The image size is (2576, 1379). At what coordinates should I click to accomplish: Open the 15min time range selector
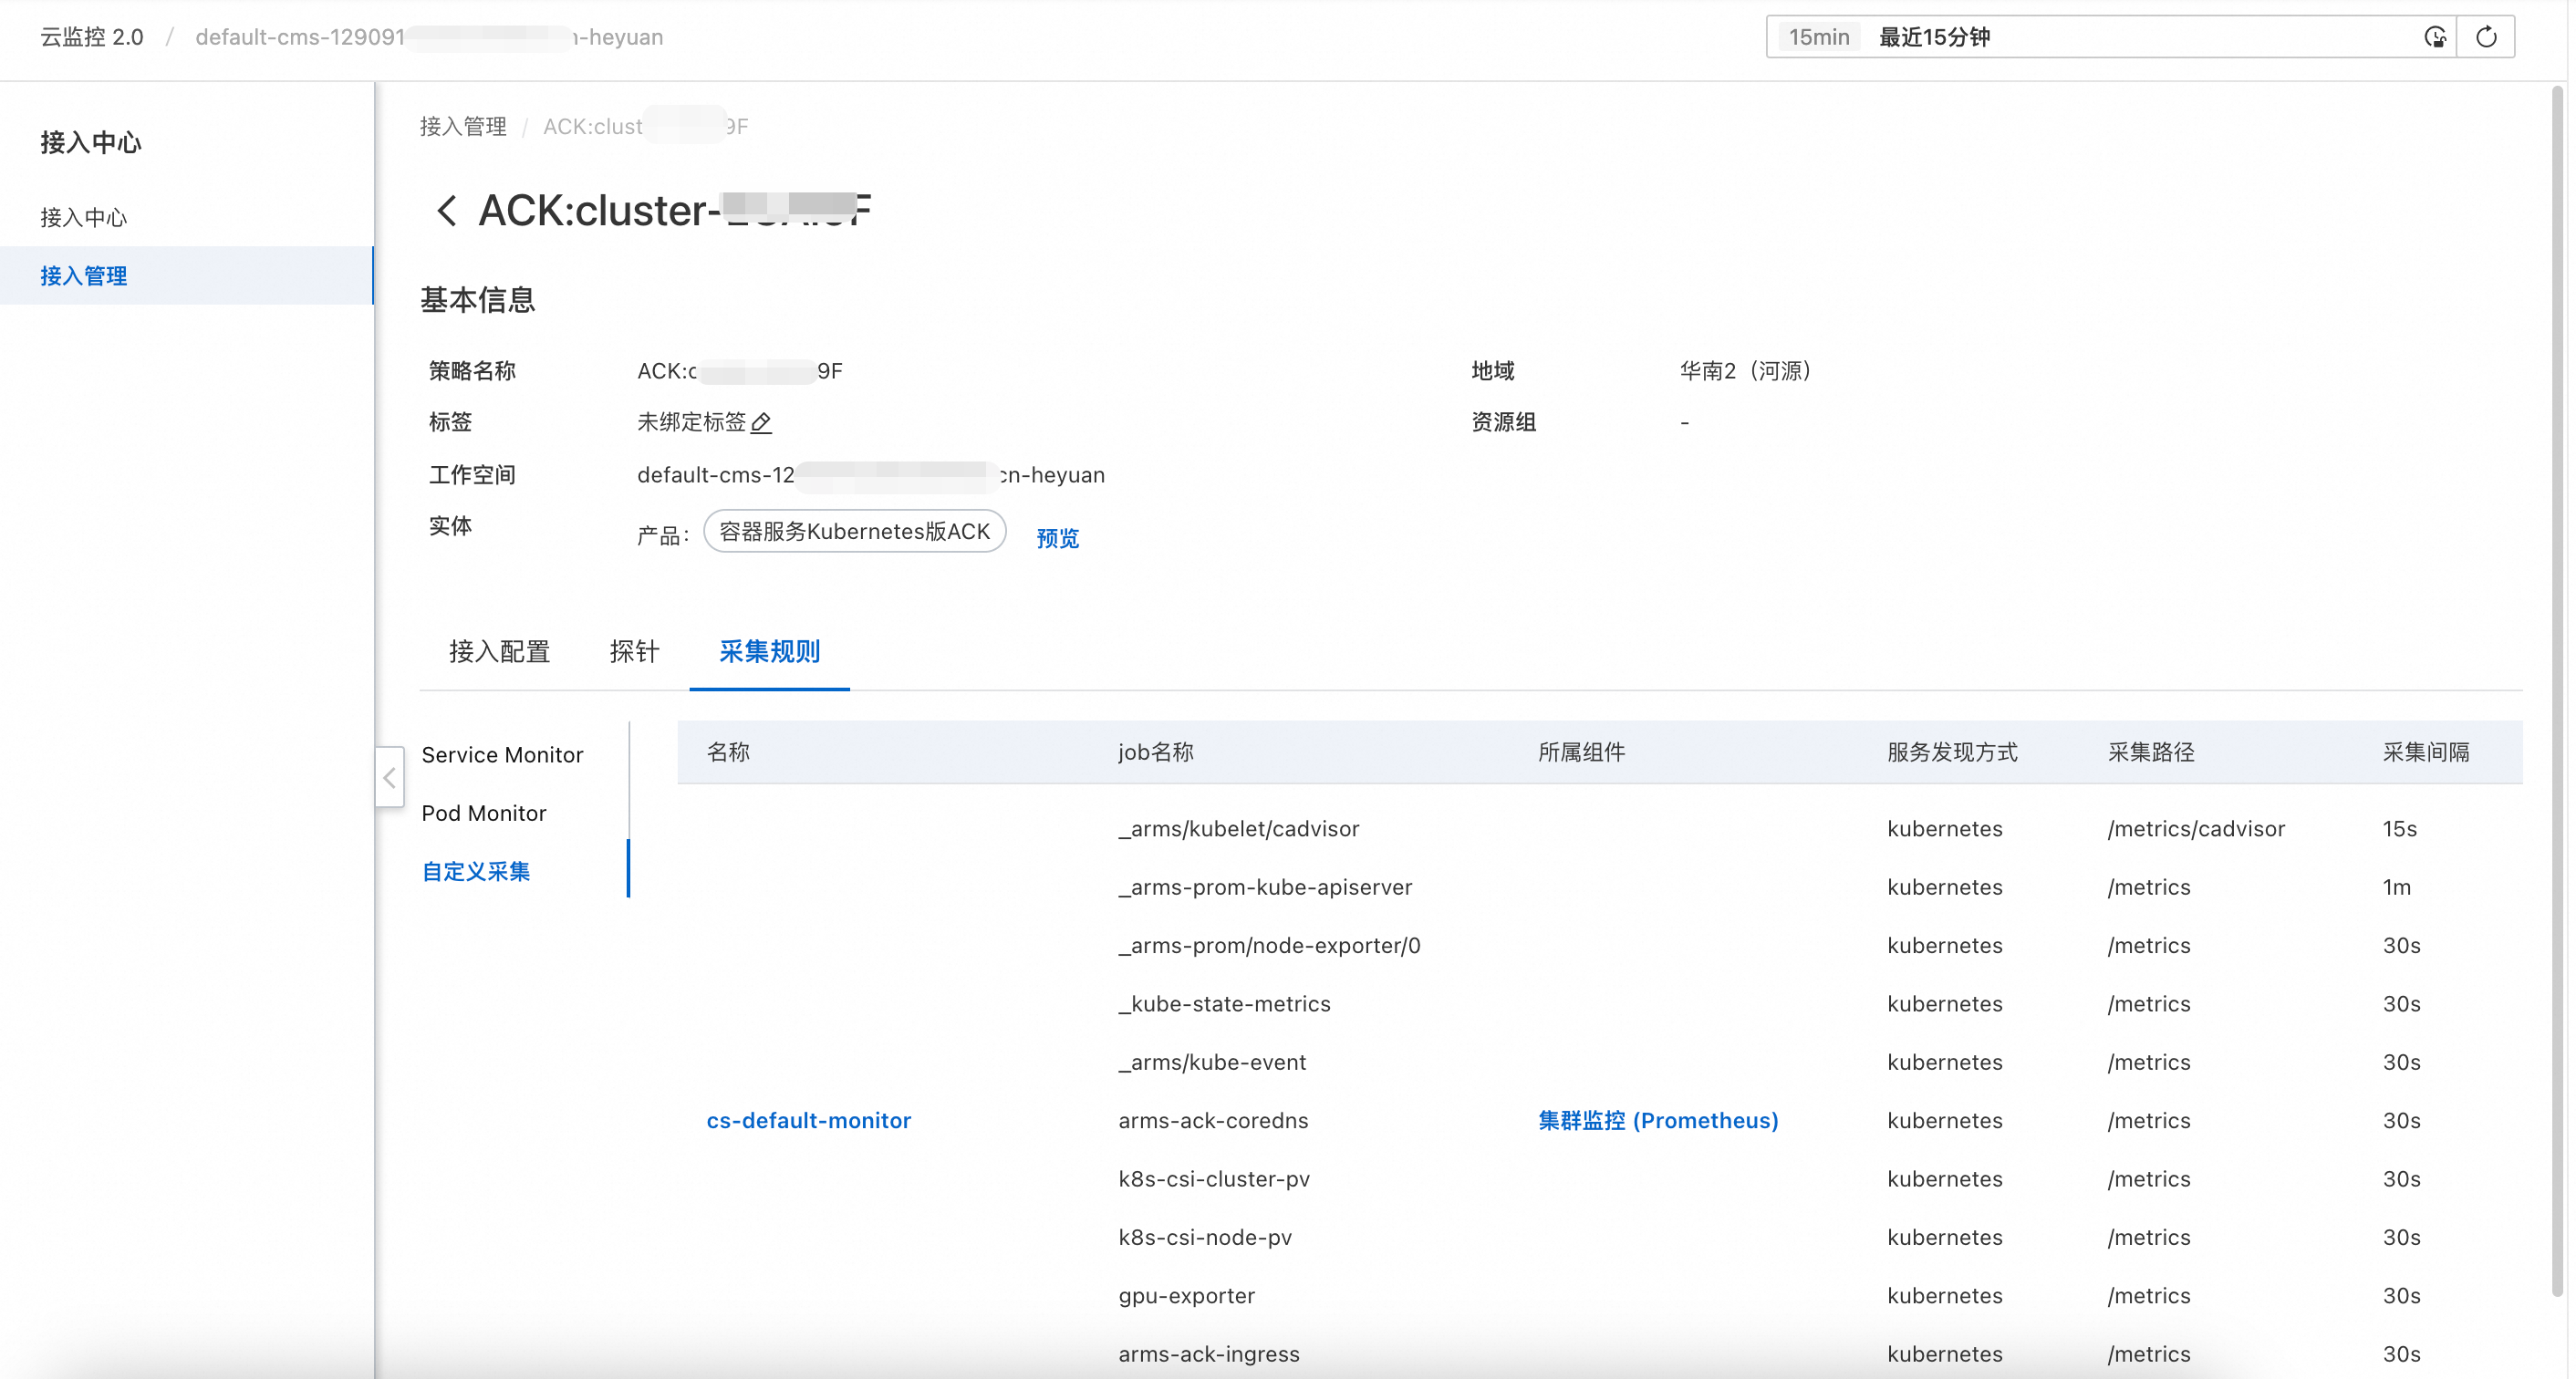(x=1818, y=37)
